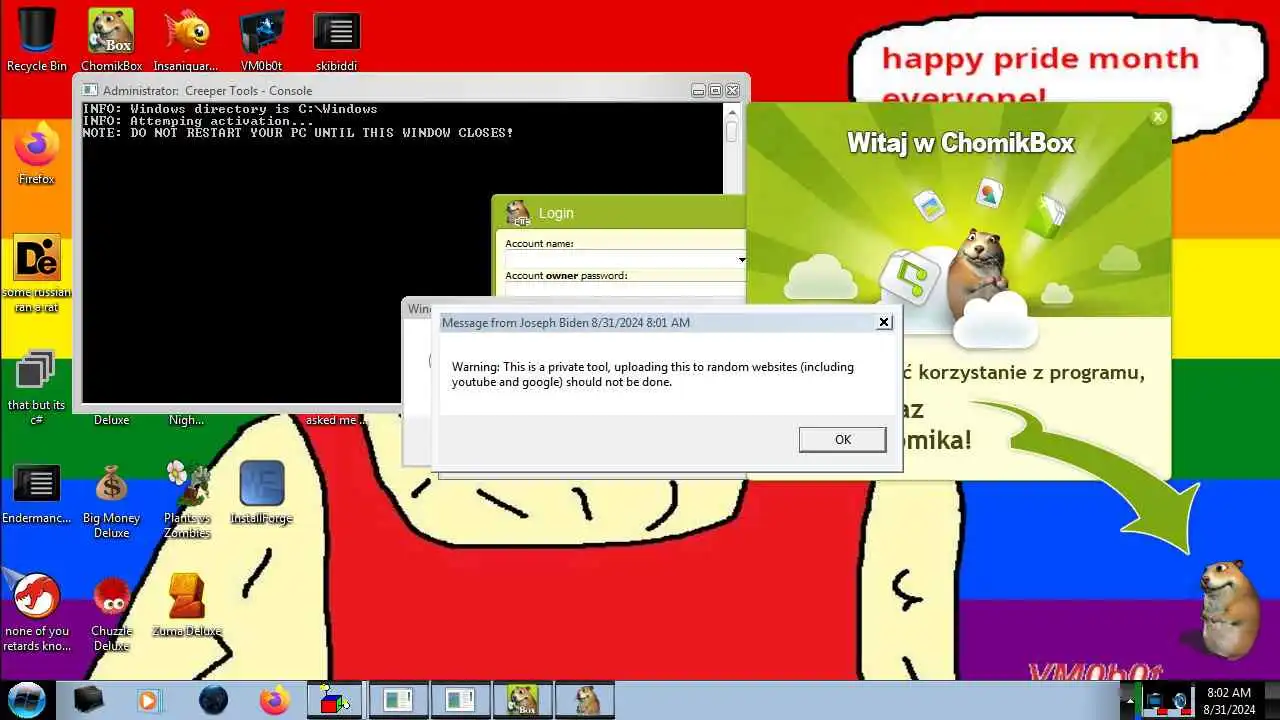1280x720 pixels.
Task: Minimize the Creeper Tools console window
Action: pos(699,90)
